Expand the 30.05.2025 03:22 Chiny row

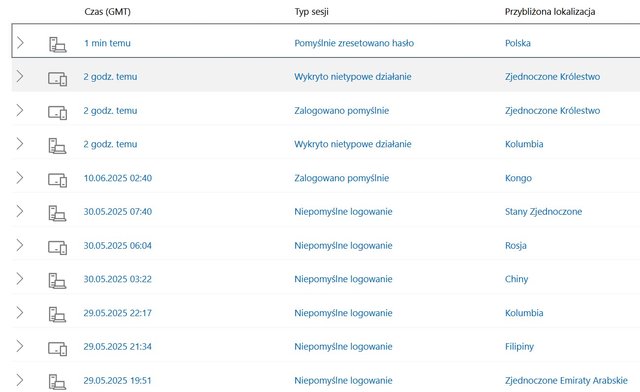pyautogui.click(x=20, y=278)
